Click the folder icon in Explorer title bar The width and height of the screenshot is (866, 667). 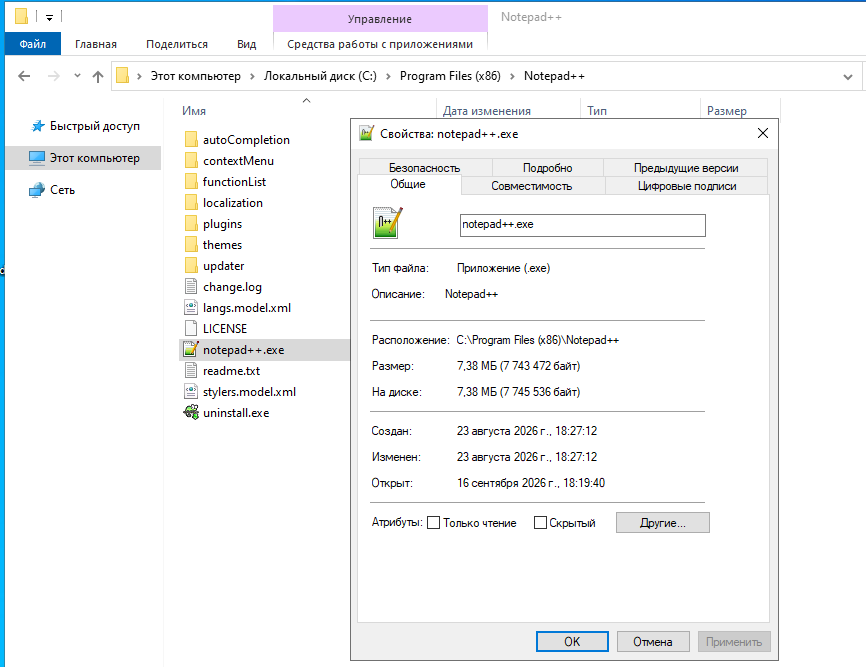(22, 17)
